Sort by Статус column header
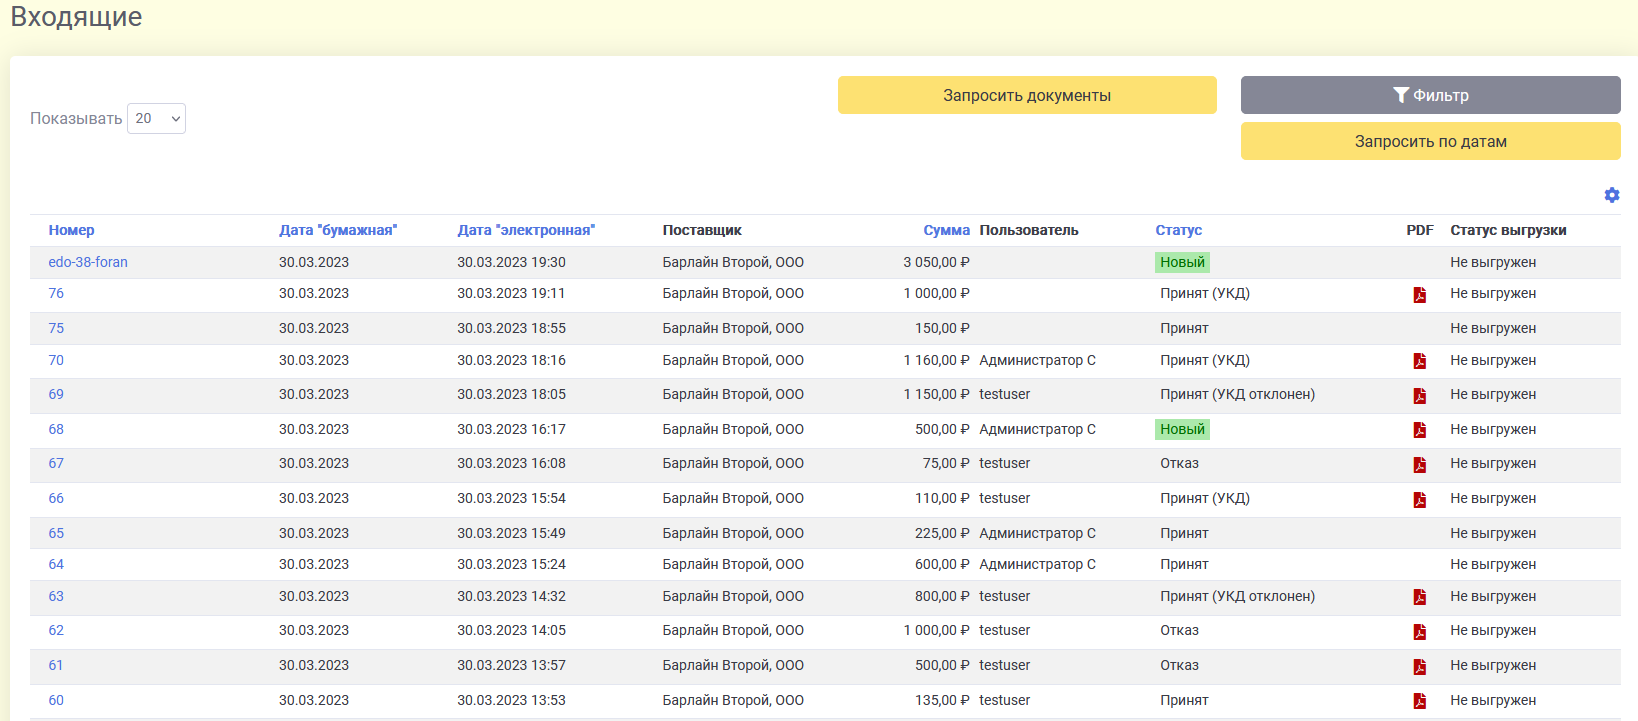Viewport: 1638px width, 721px height. pyautogui.click(x=1178, y=230)
